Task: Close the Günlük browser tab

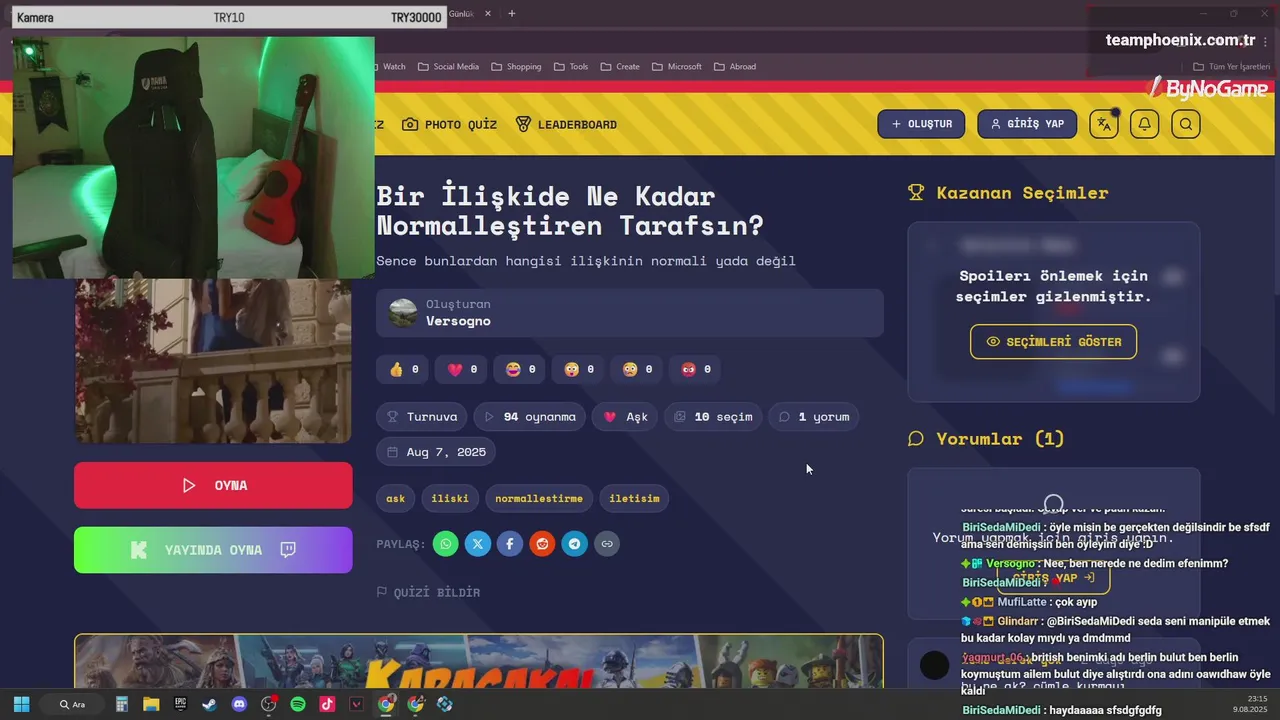Action: click(x=488, y=14)
